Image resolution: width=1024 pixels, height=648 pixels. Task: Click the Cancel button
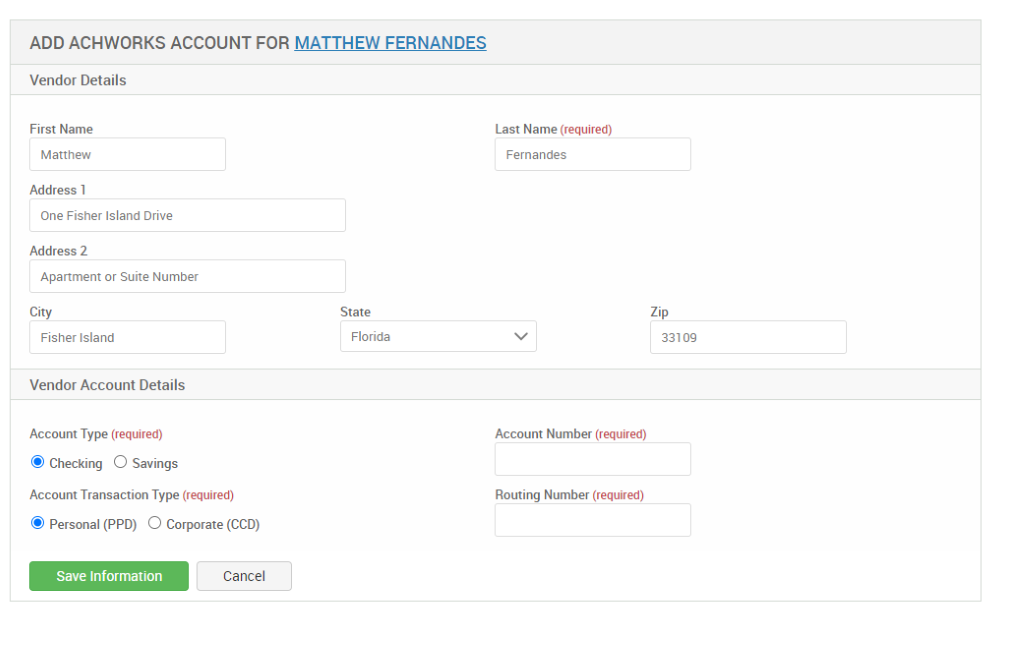243,576
